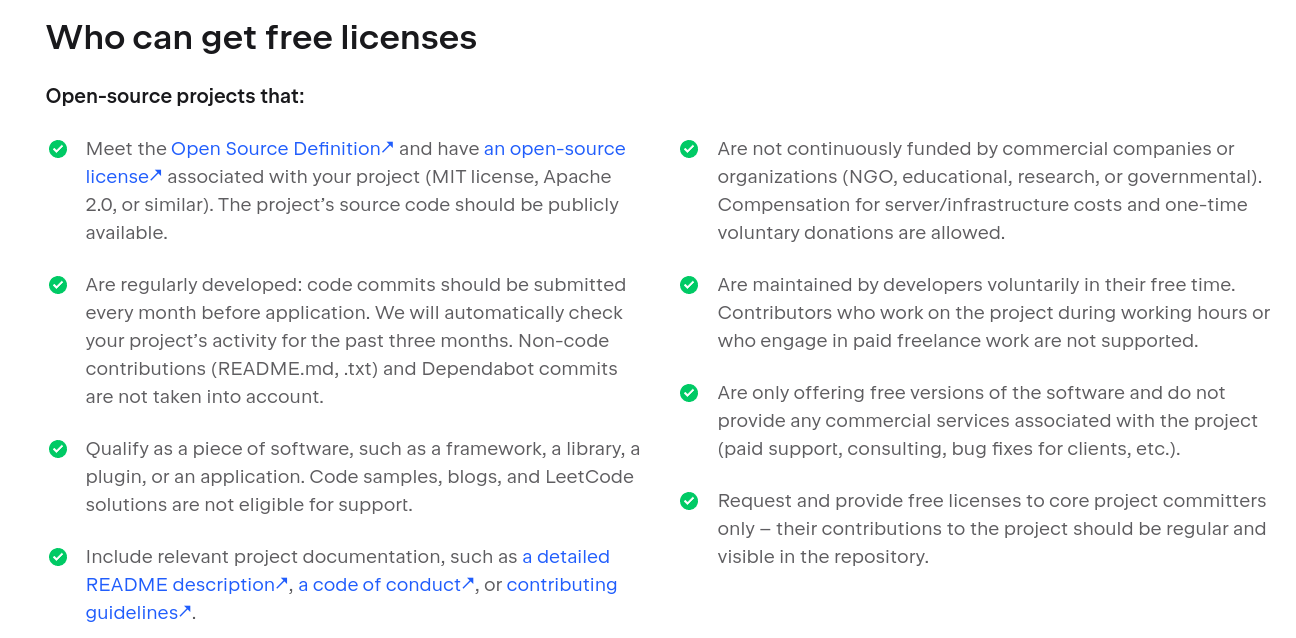Click external arrow icon after "guidelines"

click(x=185, y=612)
